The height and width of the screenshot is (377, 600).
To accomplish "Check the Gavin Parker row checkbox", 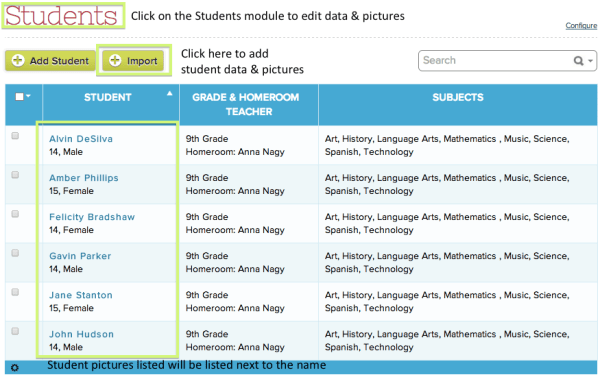I will point(15,253).
